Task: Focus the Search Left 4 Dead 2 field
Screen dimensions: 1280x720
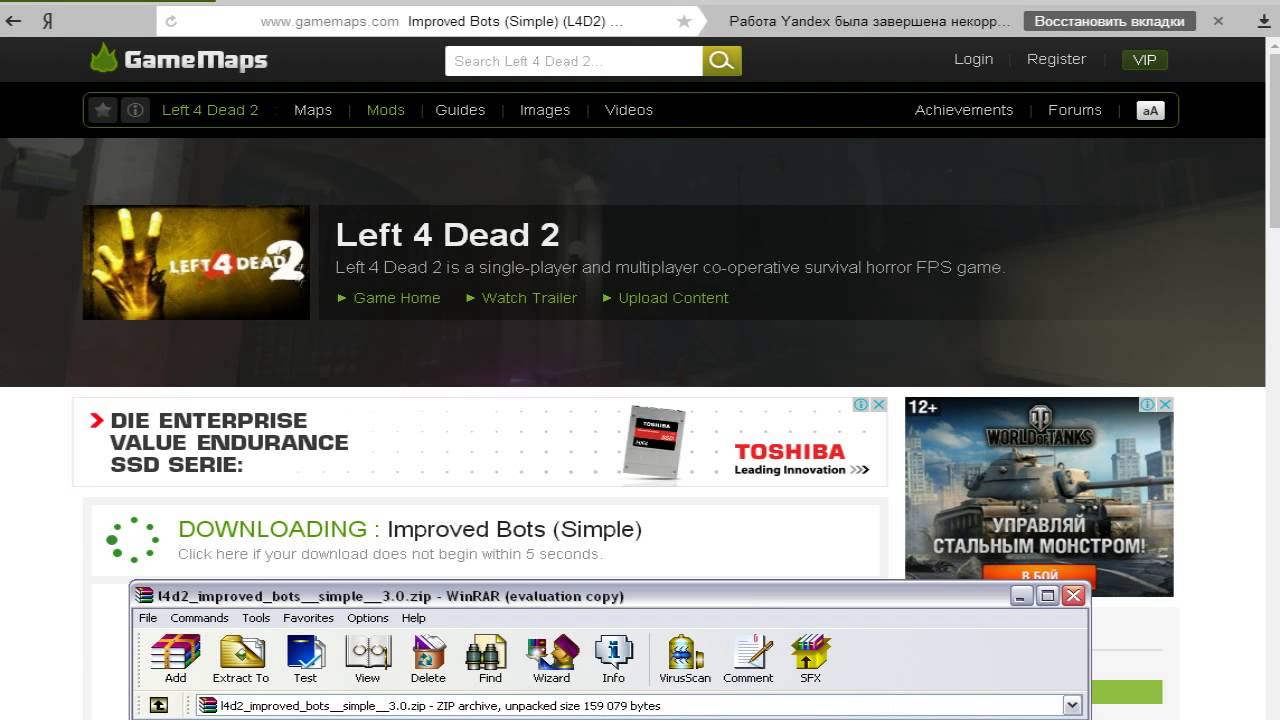Action: 573,61
